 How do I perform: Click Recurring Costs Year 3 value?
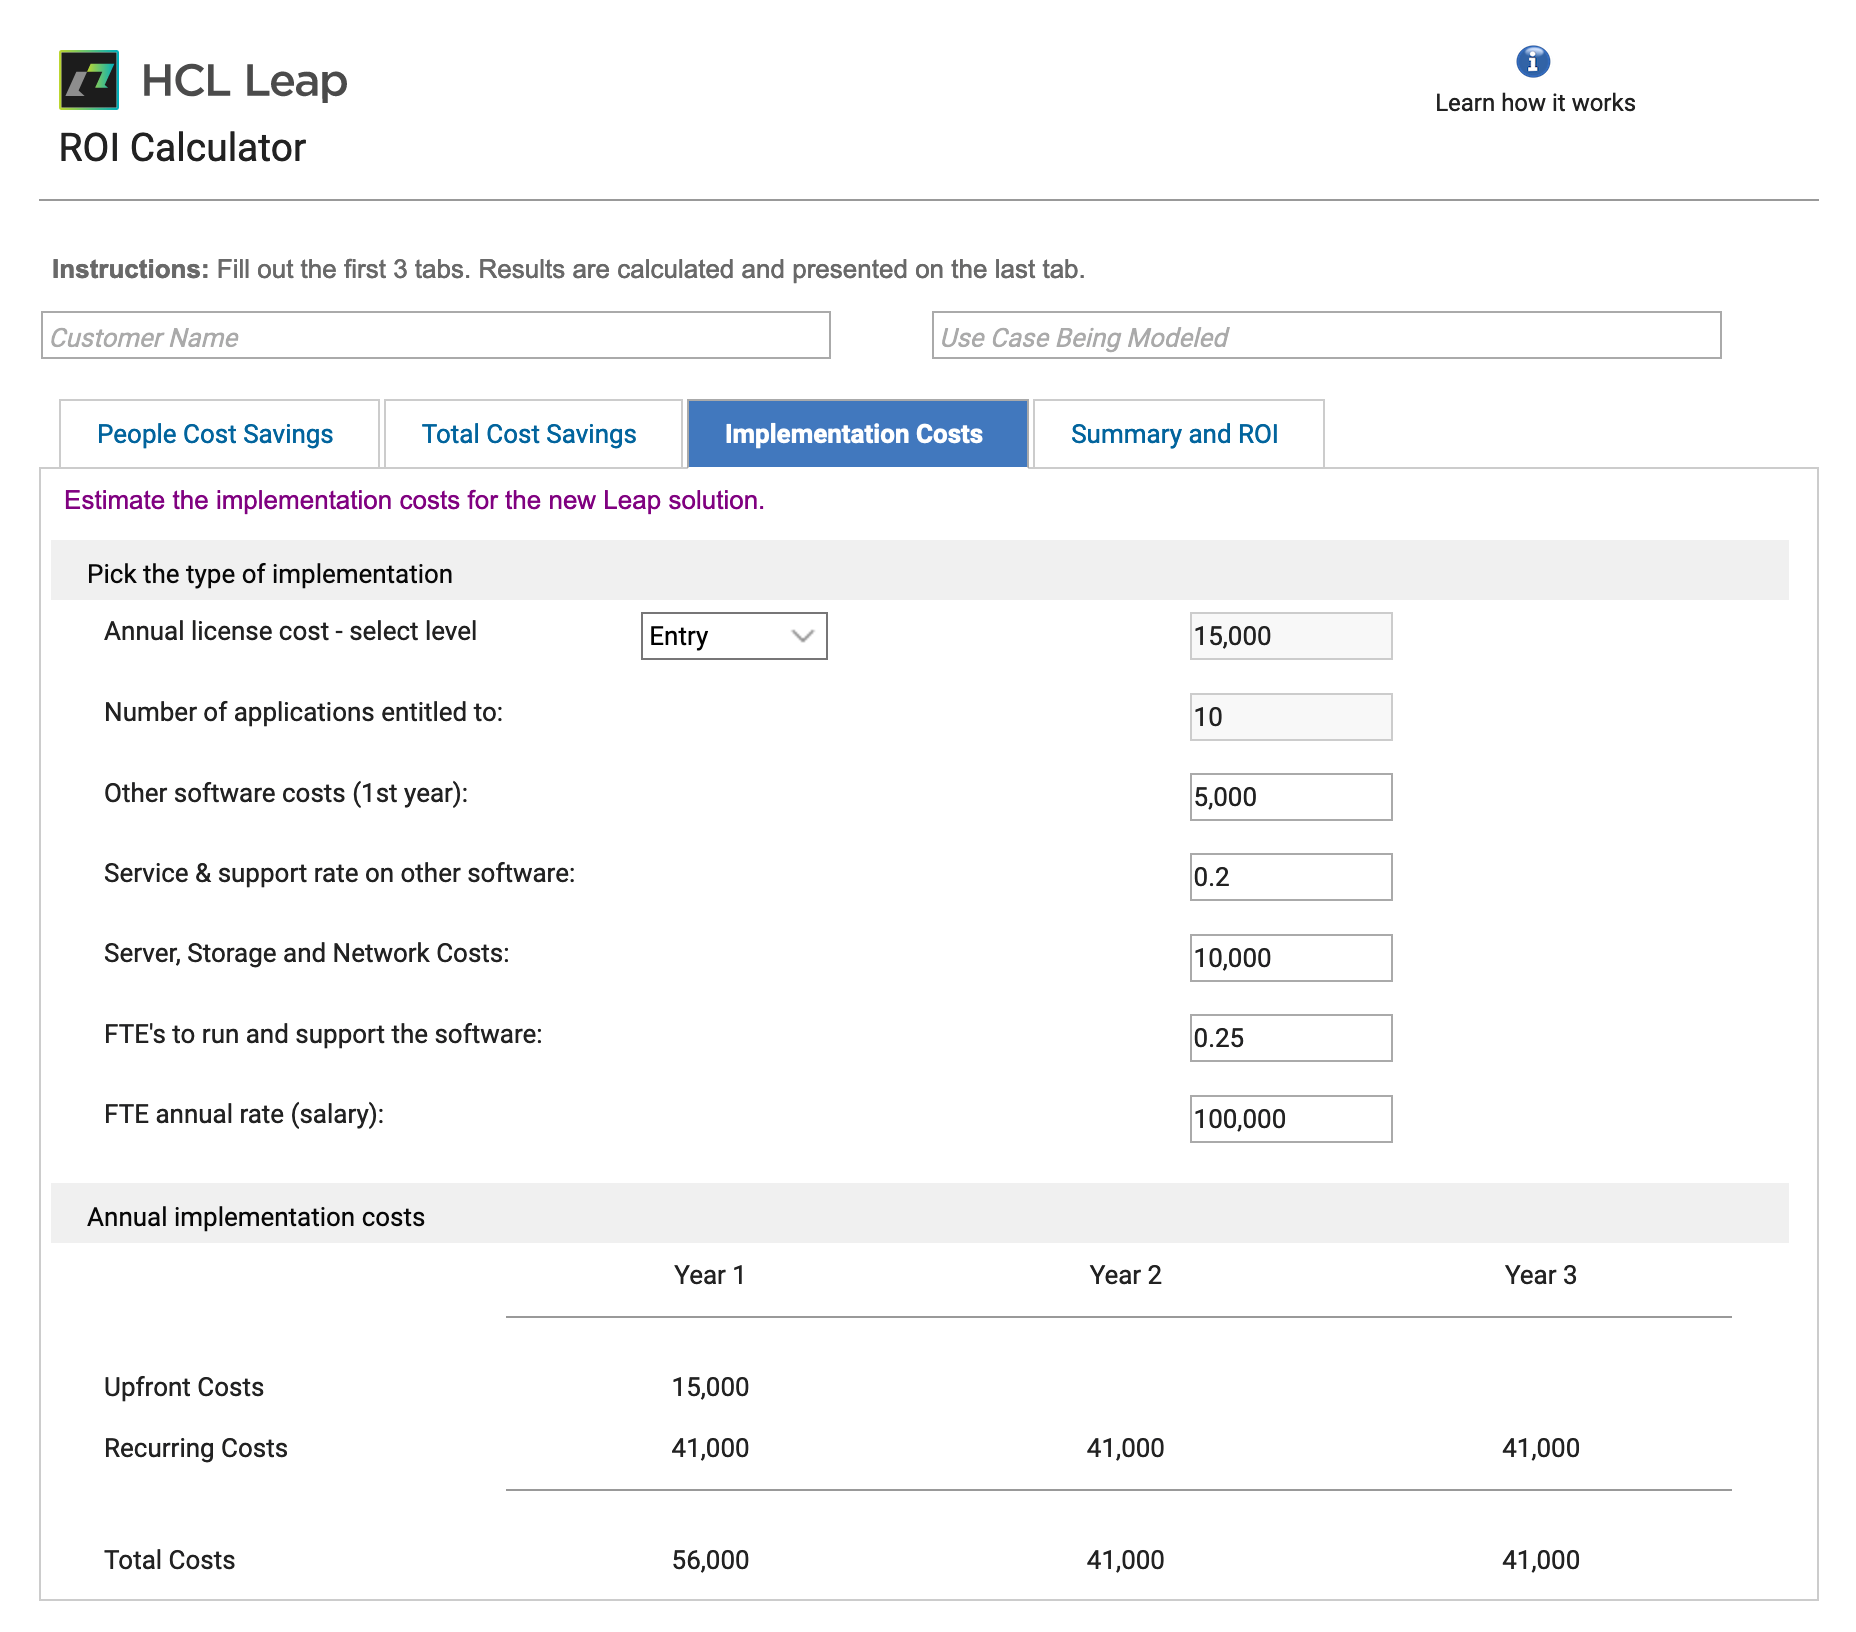(x=1541, y=1448)
